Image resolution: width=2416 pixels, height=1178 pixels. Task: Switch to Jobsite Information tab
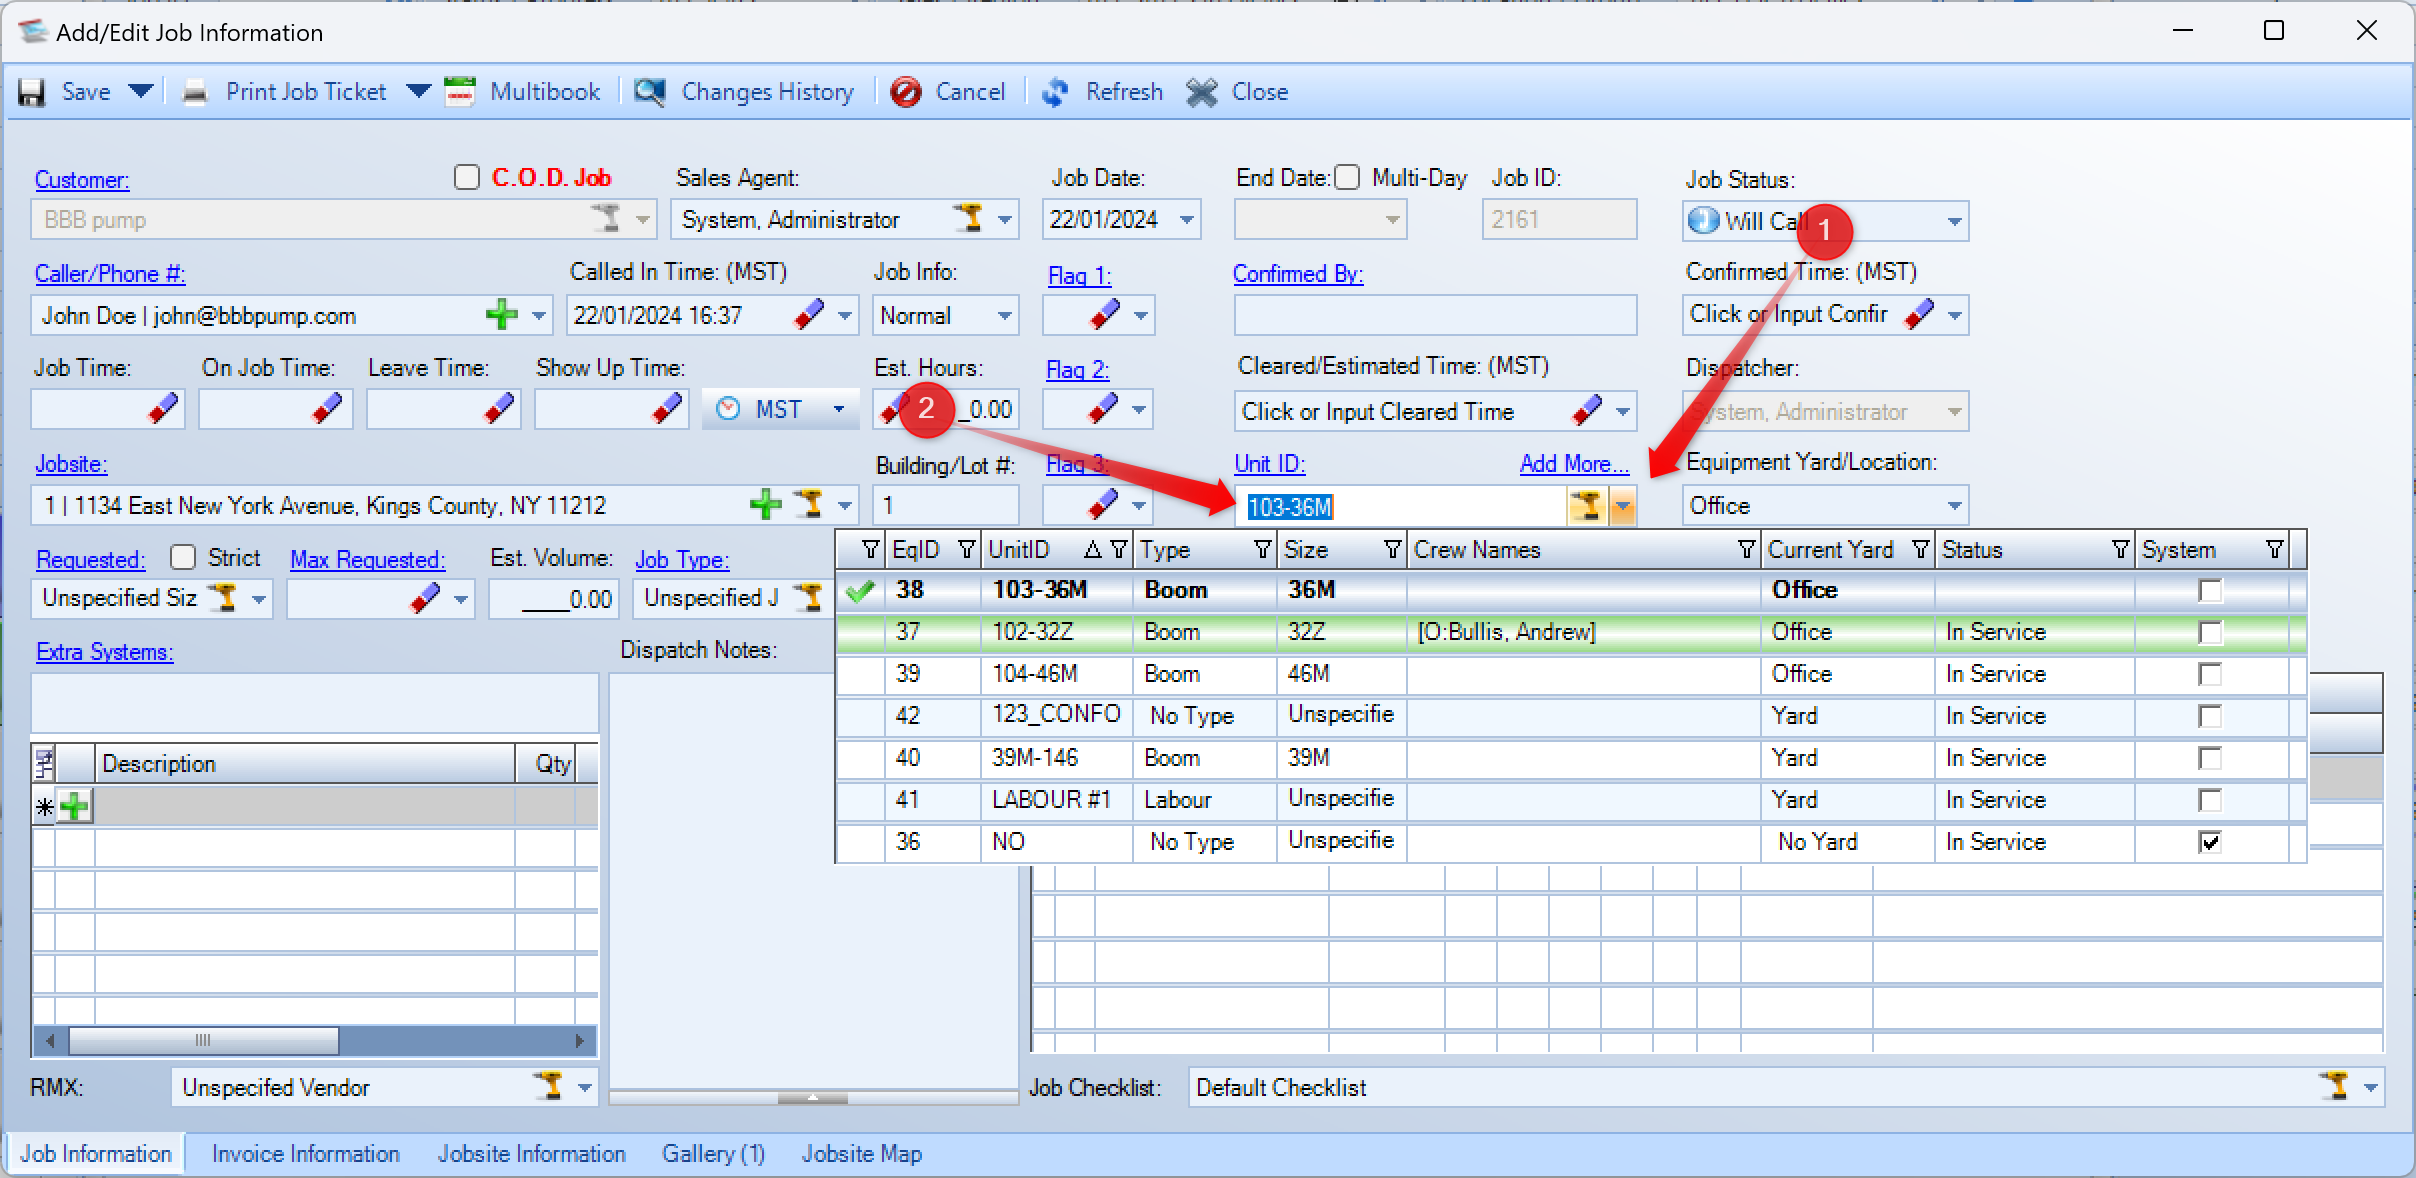[x=531, y=1154]
